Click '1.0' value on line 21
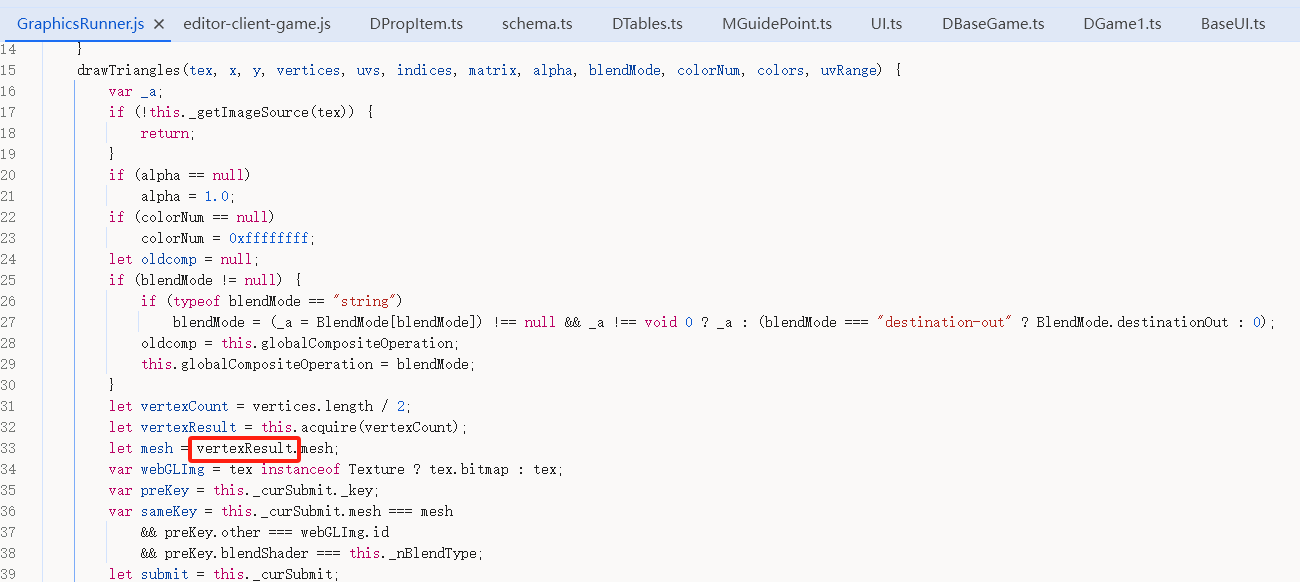 [x=217, y=196]
